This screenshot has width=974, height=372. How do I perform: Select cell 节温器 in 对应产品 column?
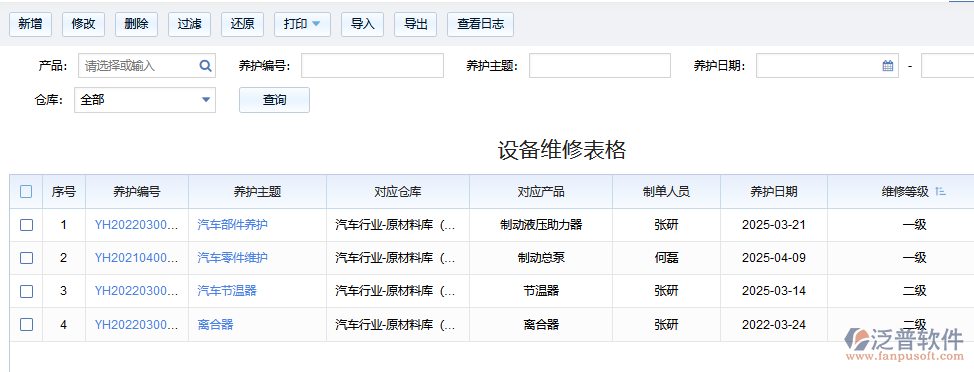pos(541,291)
